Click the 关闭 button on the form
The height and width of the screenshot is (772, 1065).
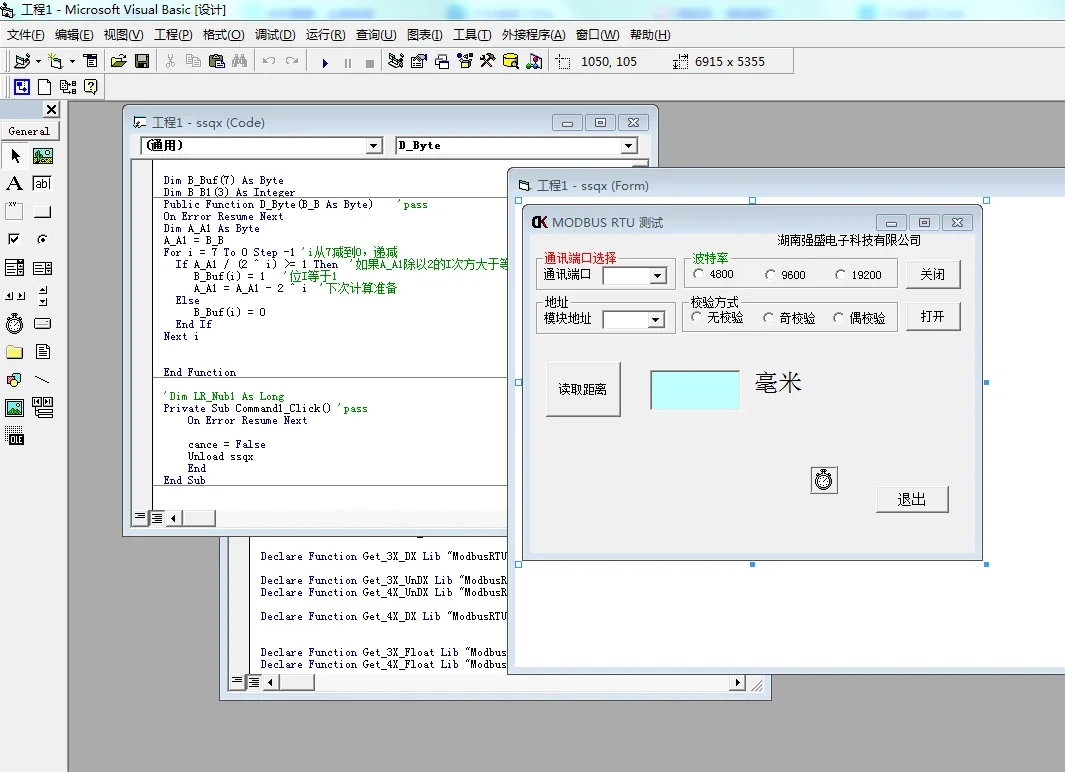tap(933, 274)
